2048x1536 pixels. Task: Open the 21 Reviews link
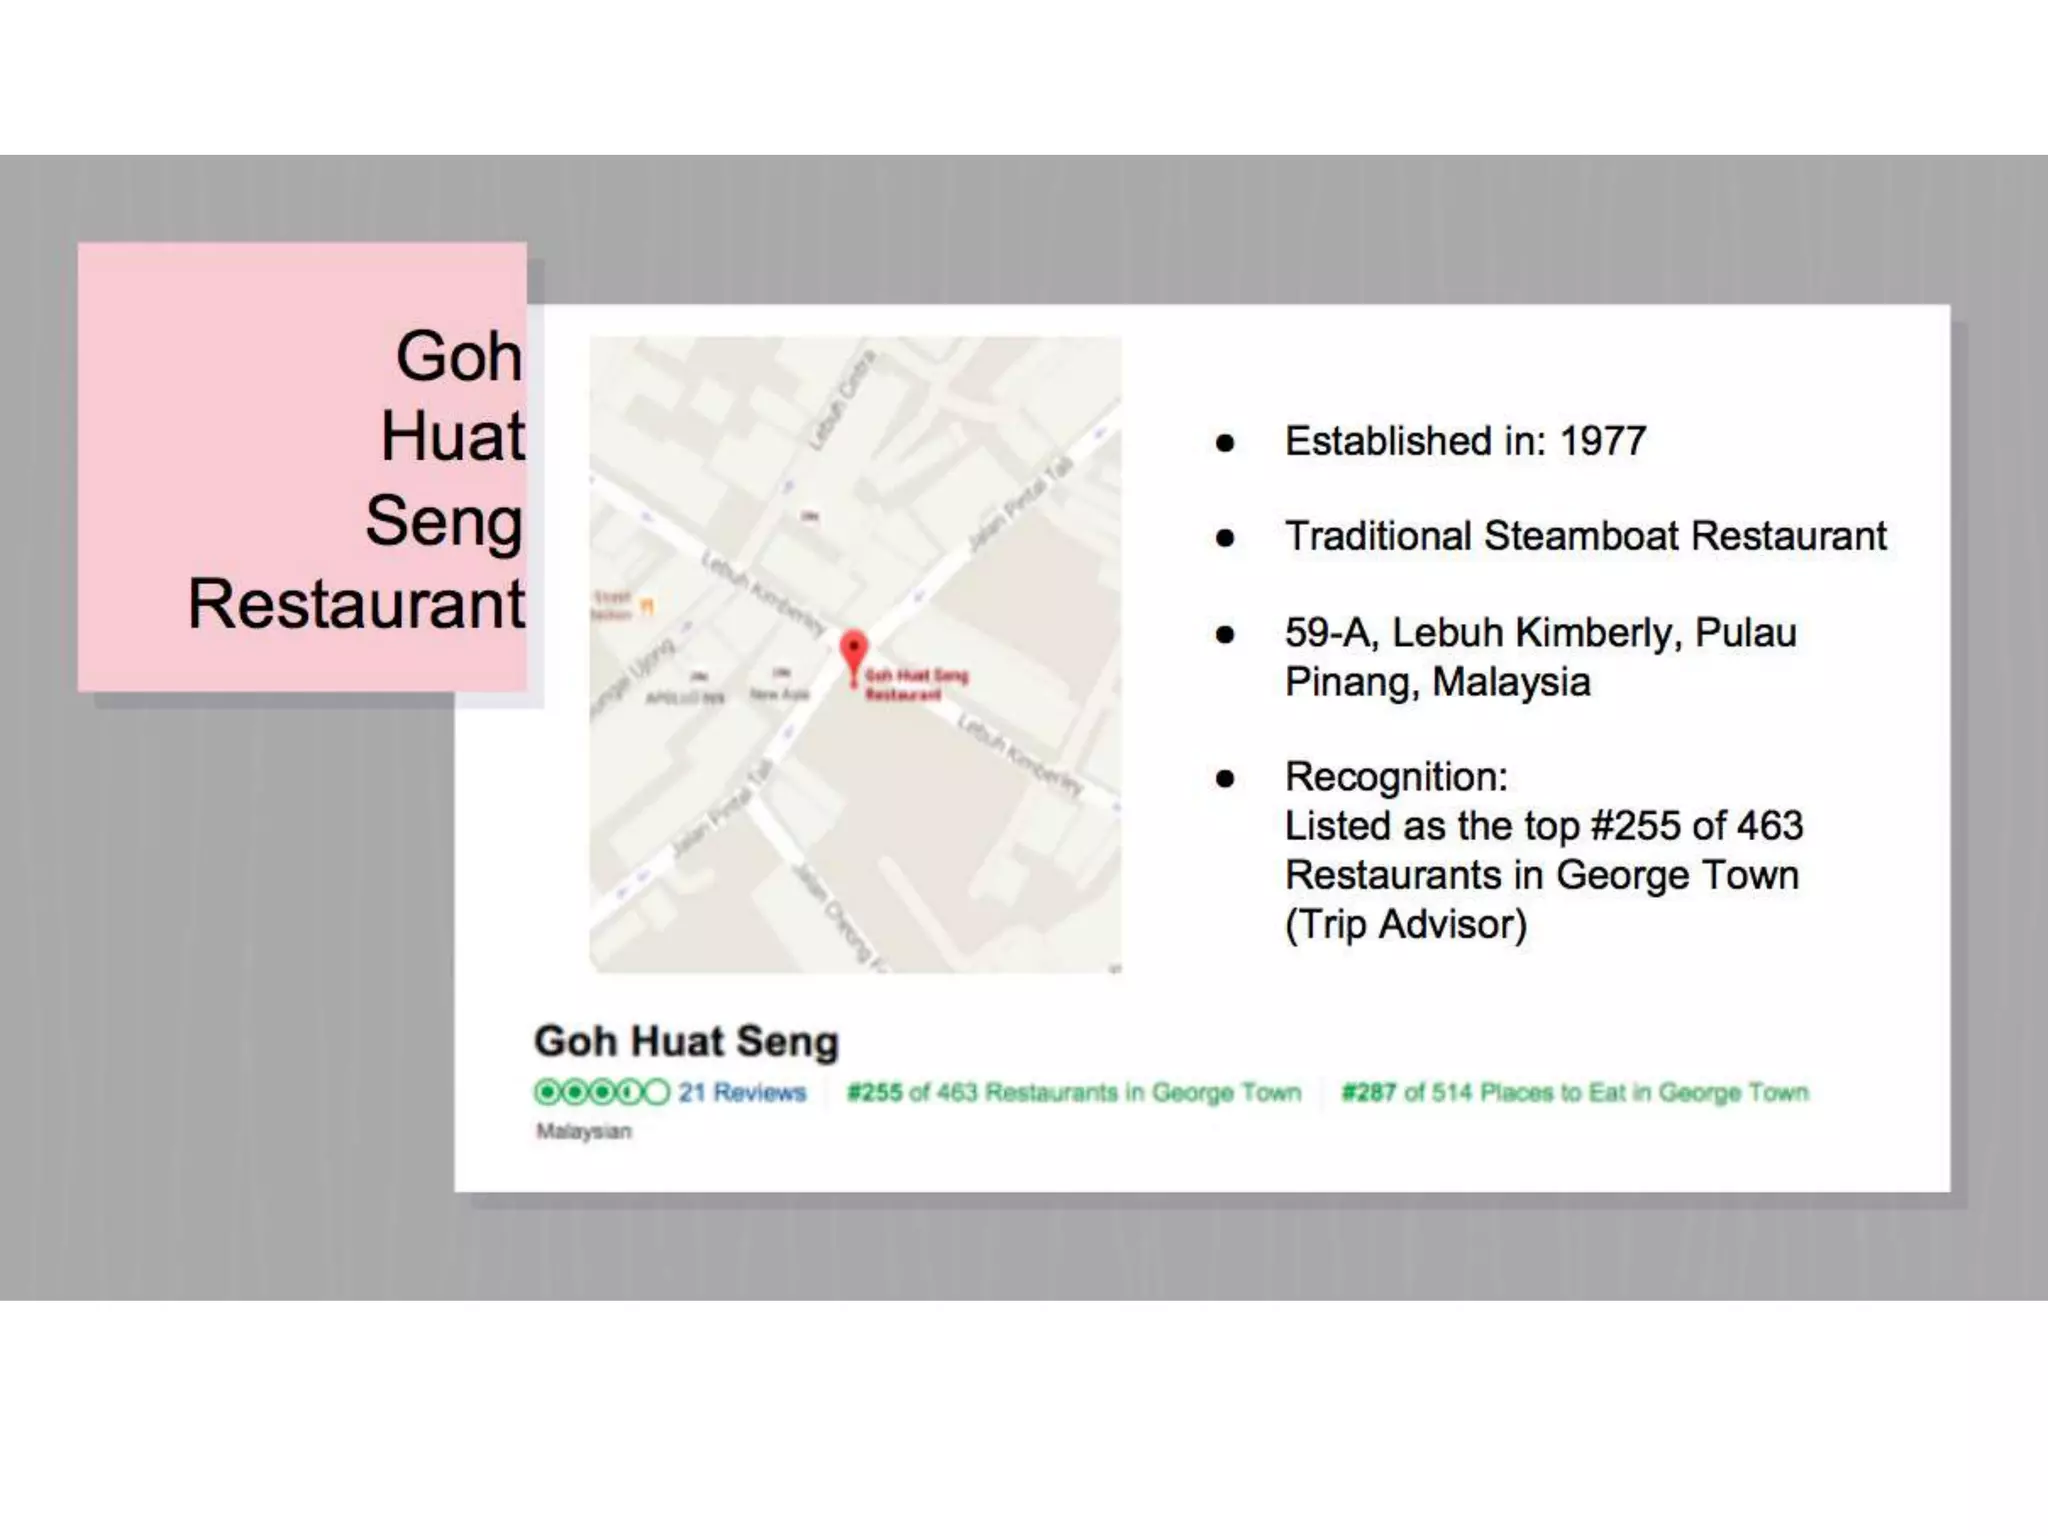(x=742, y=1092)
